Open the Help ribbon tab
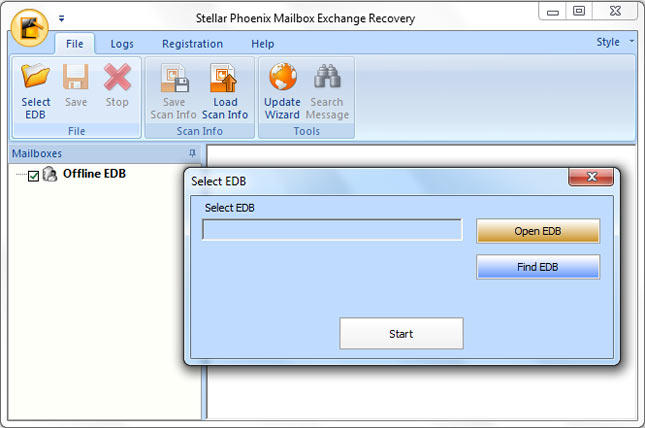The height and width of the screenshot is (428, 645). click(x=262, y=44)
